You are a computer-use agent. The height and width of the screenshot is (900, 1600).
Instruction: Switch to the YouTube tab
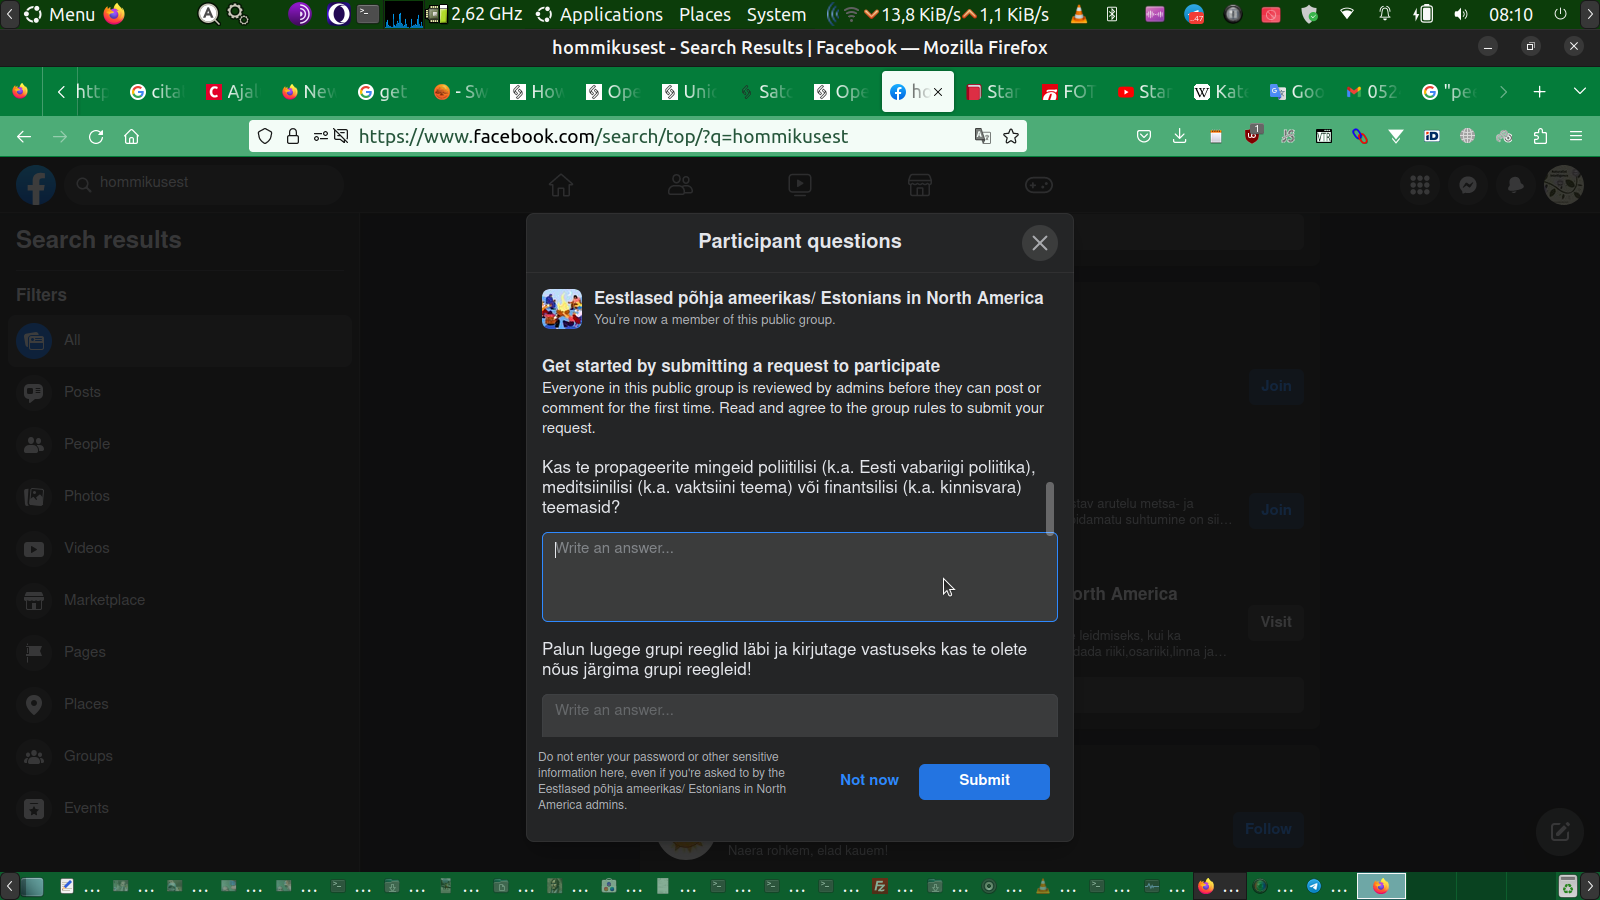1144,92
